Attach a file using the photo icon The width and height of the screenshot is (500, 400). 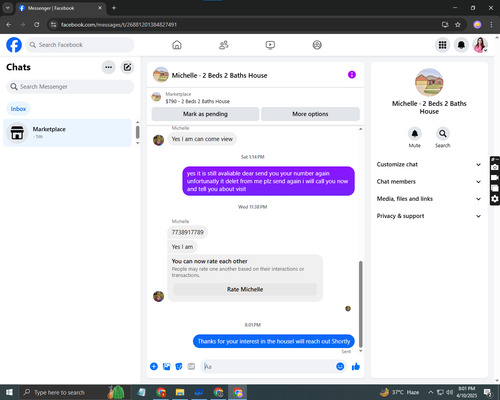coord(166,367)
